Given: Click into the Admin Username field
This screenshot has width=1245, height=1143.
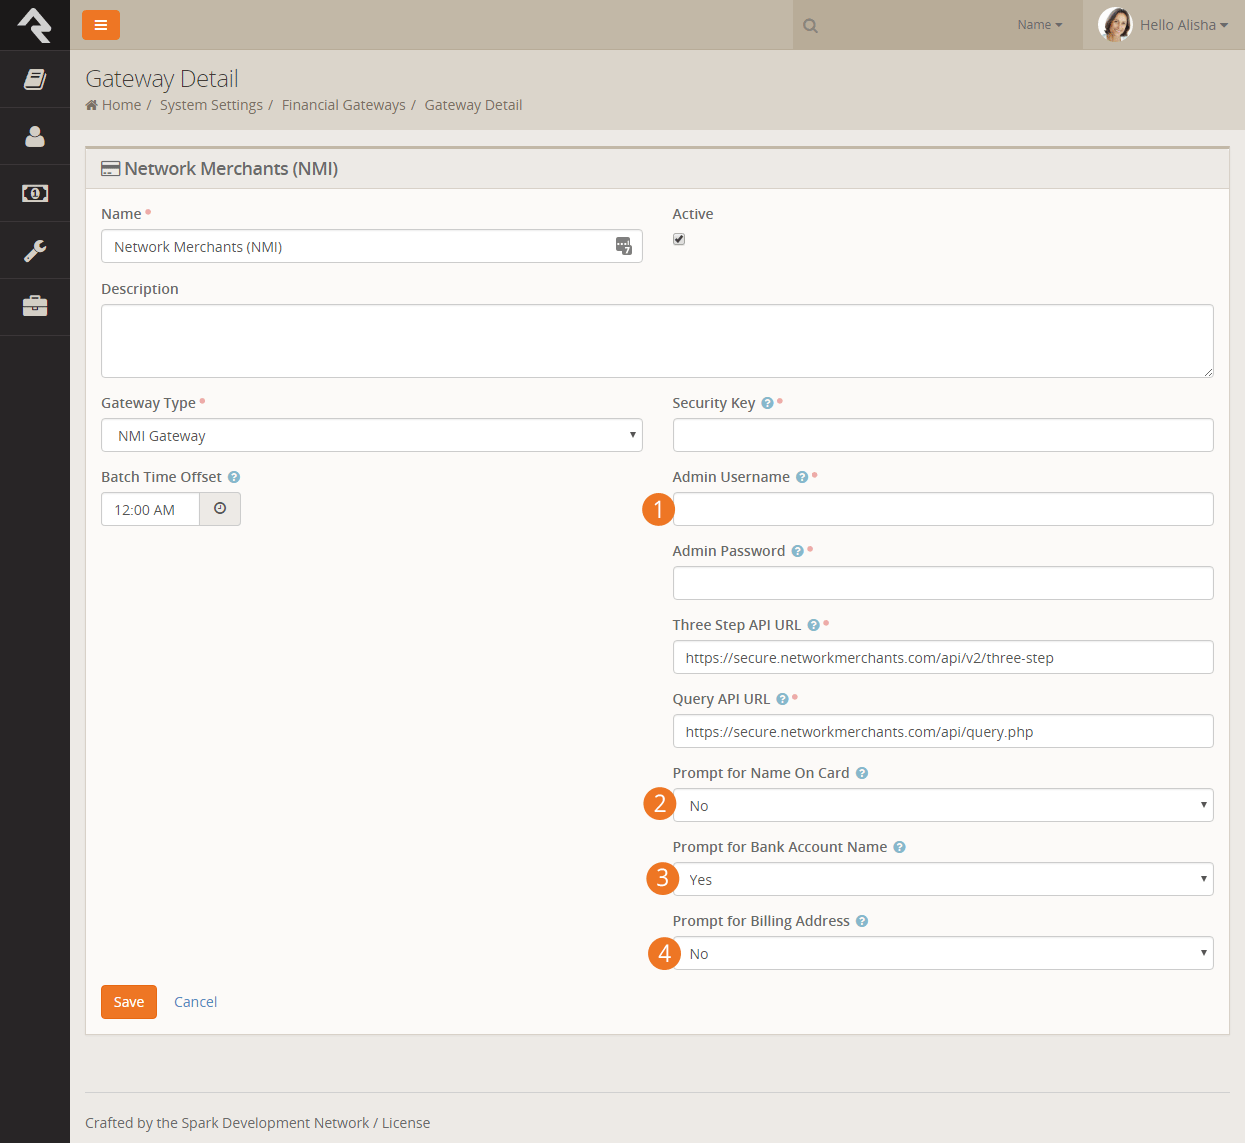Looking at the screenshot, I should [x=942, y=509].
